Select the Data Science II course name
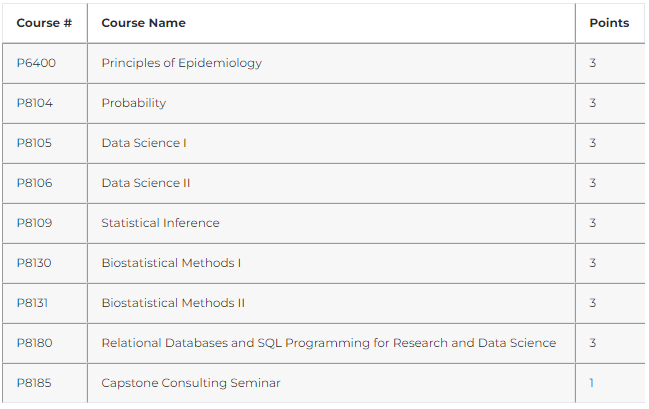 pos(146,183)
